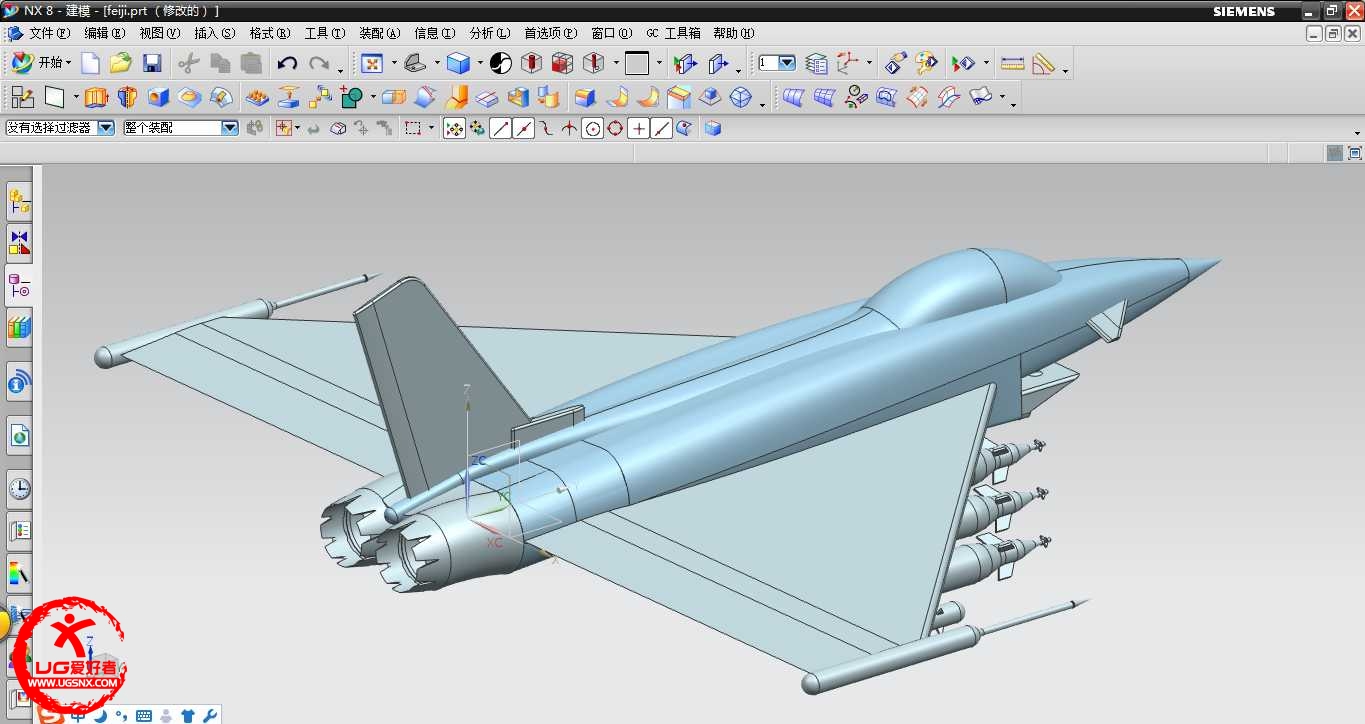Toggle the Enable Snap Points button
1365x724 pixels.
(454, 129)
